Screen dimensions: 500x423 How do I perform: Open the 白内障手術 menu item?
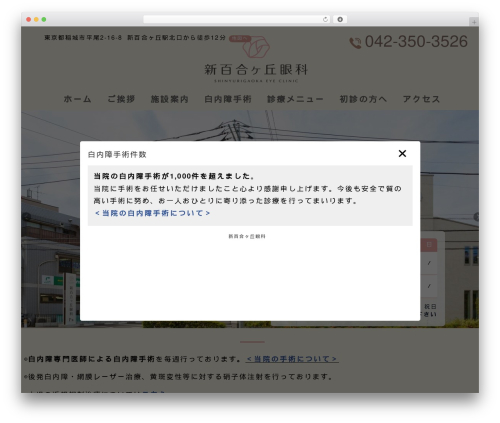pos(228,99)
